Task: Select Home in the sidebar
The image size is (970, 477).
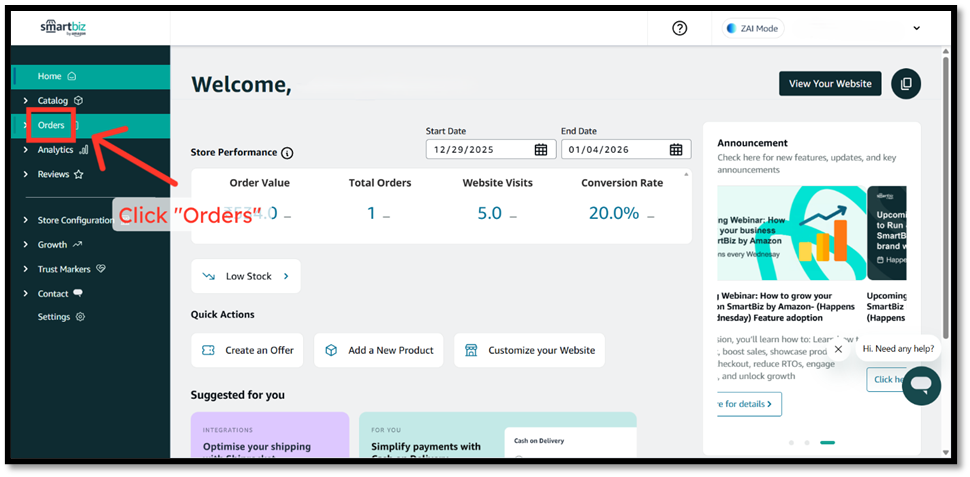Action: [50, 76]
